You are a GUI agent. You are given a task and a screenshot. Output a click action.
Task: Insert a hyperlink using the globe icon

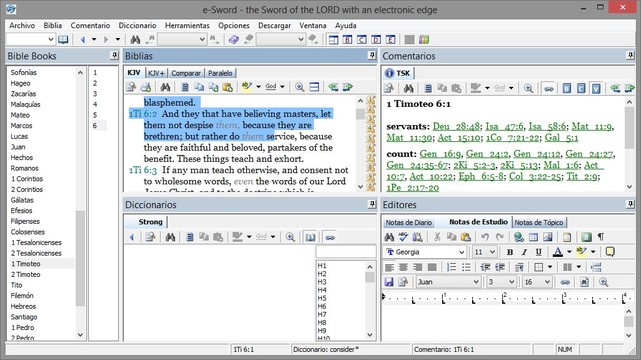pos(519,237)
